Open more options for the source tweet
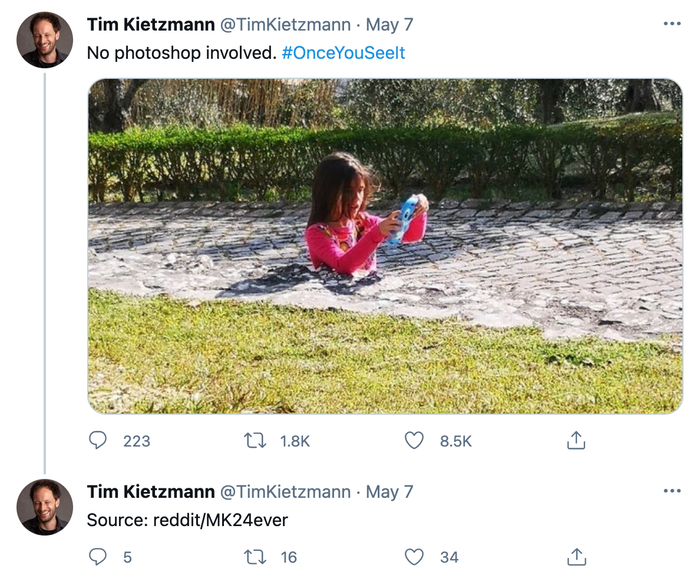The image size is (700, 582). click(671, 491)
